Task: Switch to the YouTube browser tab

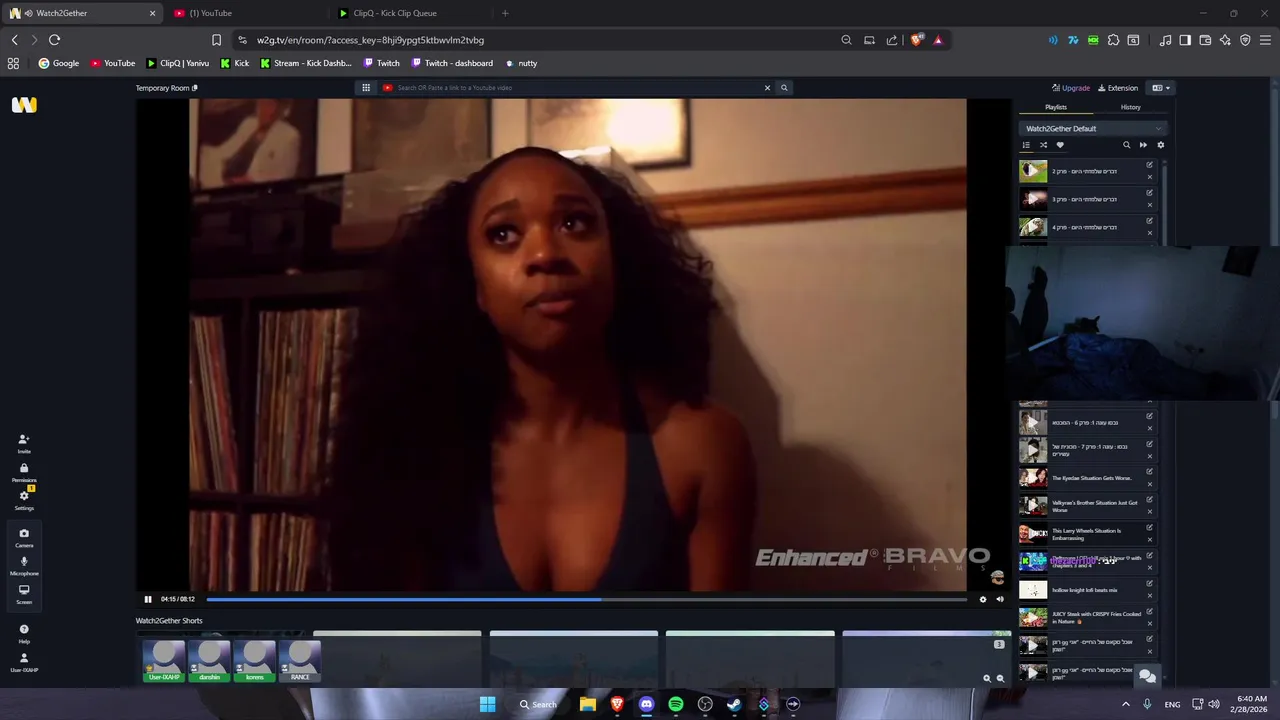Action: click(244, 13)
